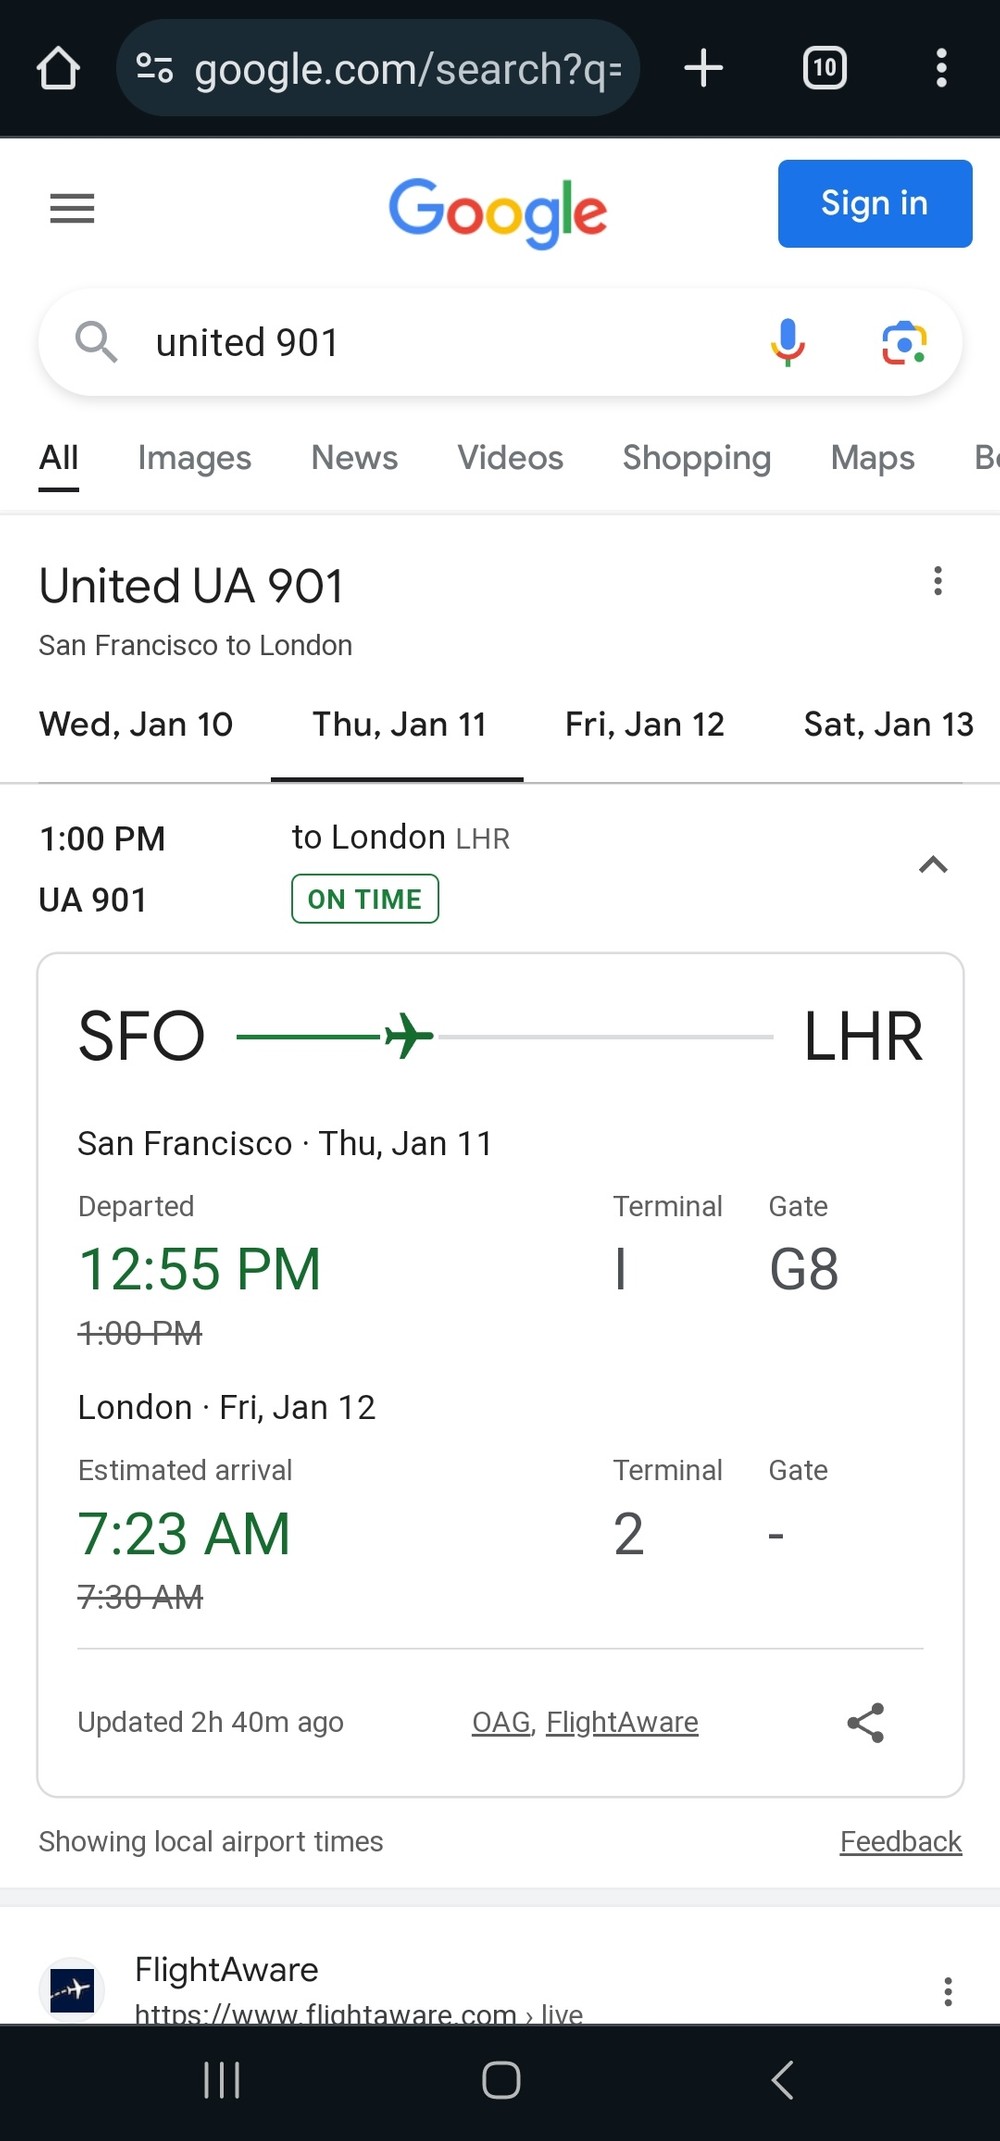Open the FlightAware source link
Screen dimensions: 1000x2141
click(x=622, y=1722)
